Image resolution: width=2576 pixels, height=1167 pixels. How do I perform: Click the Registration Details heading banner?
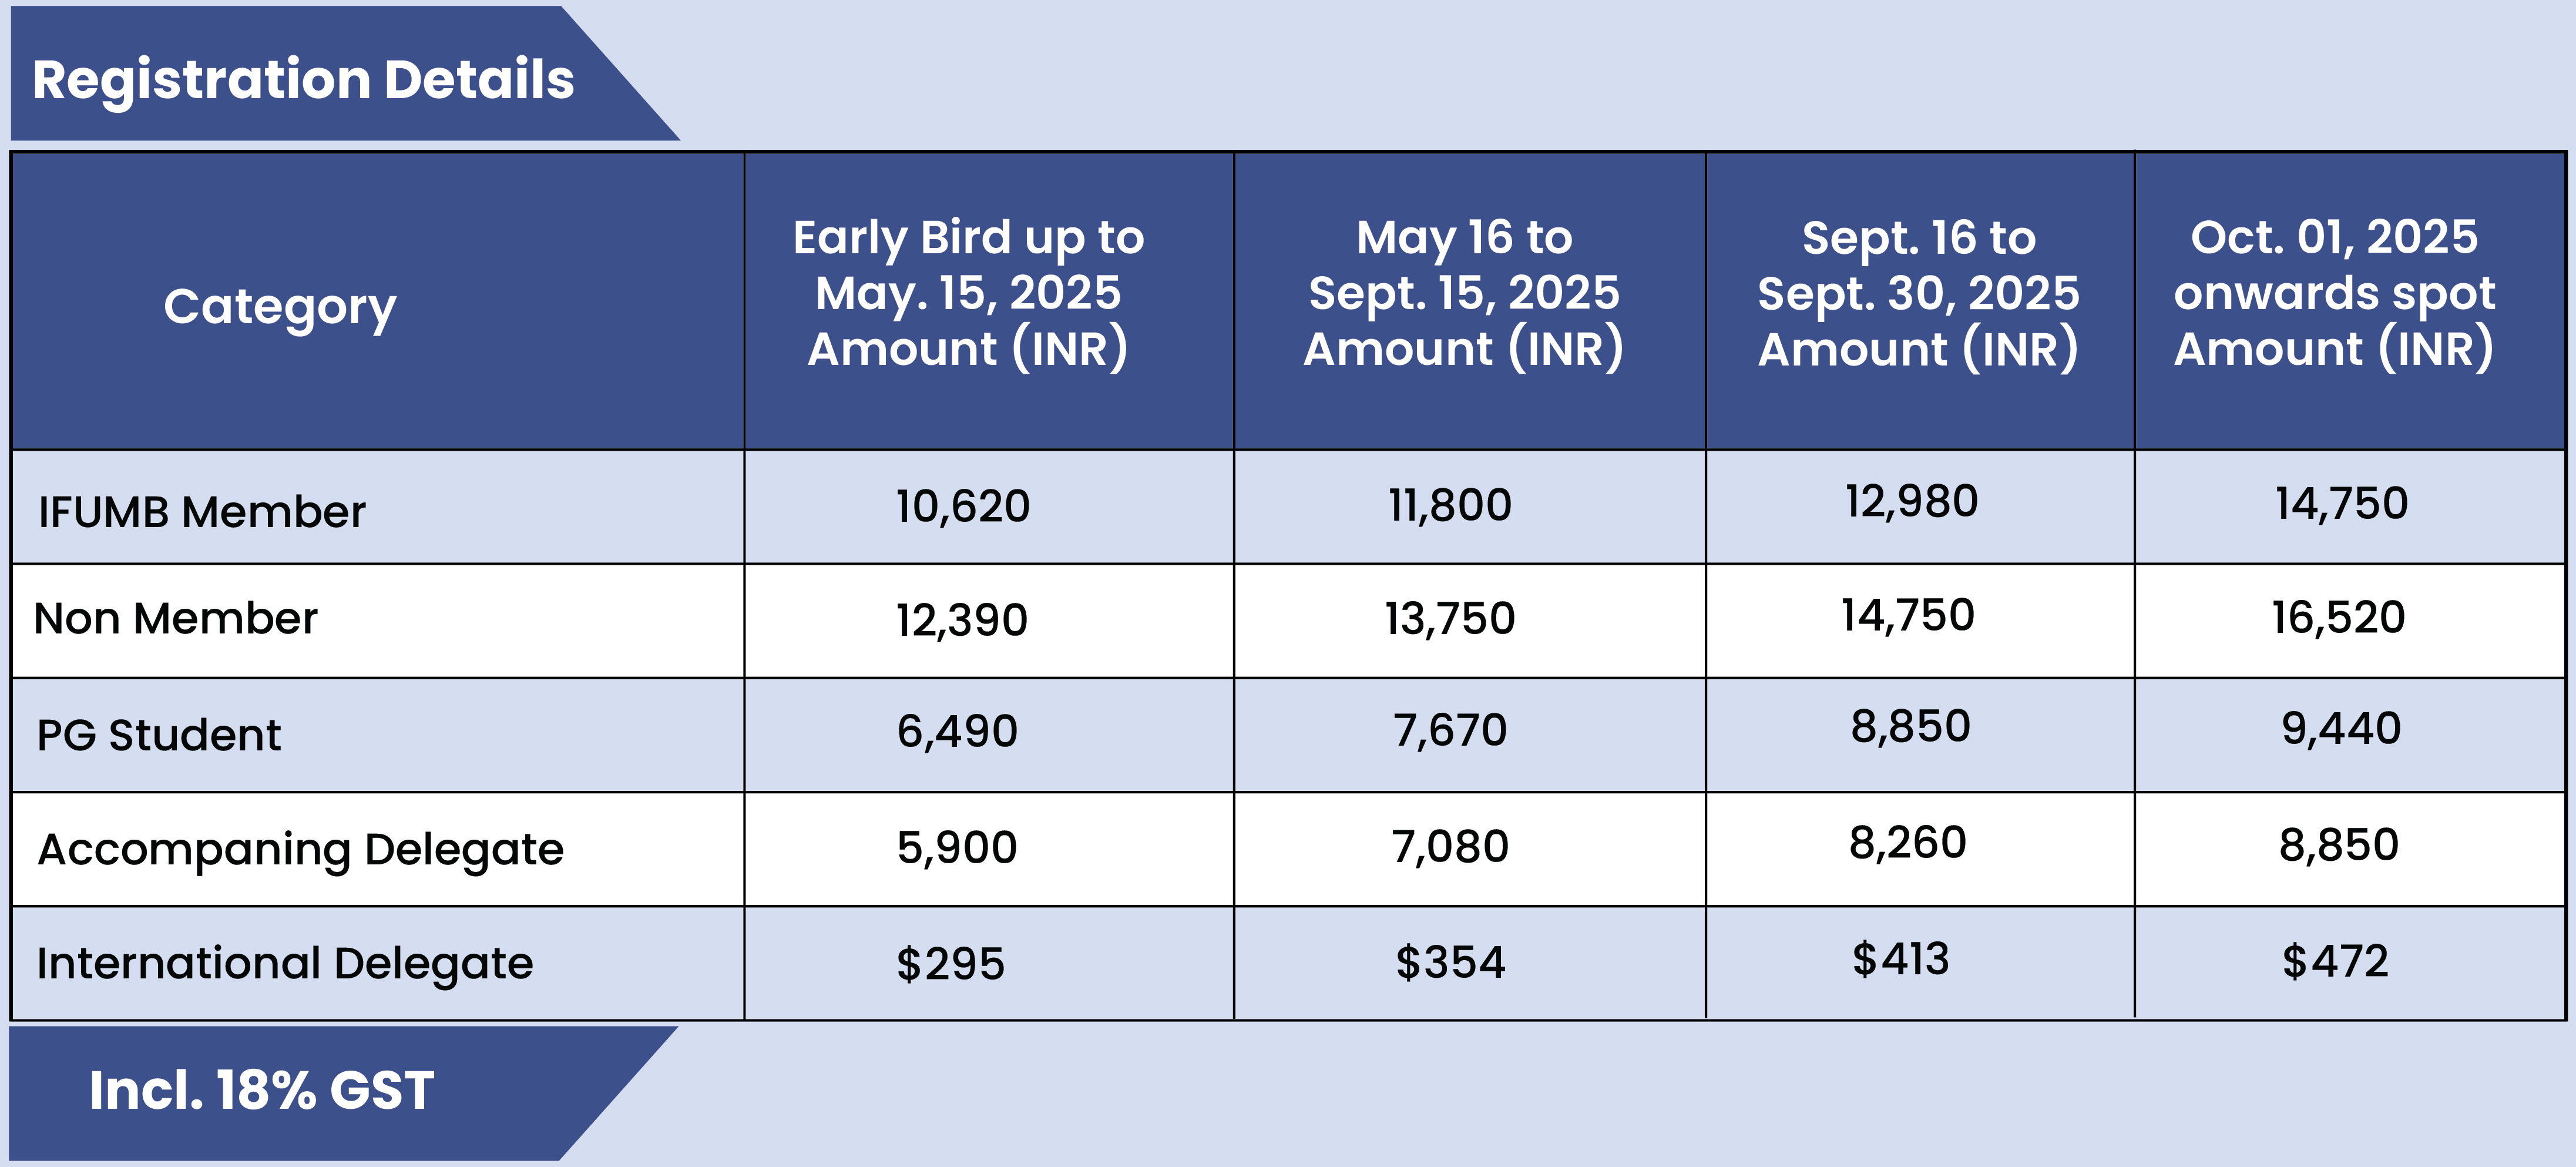point(303,79)
